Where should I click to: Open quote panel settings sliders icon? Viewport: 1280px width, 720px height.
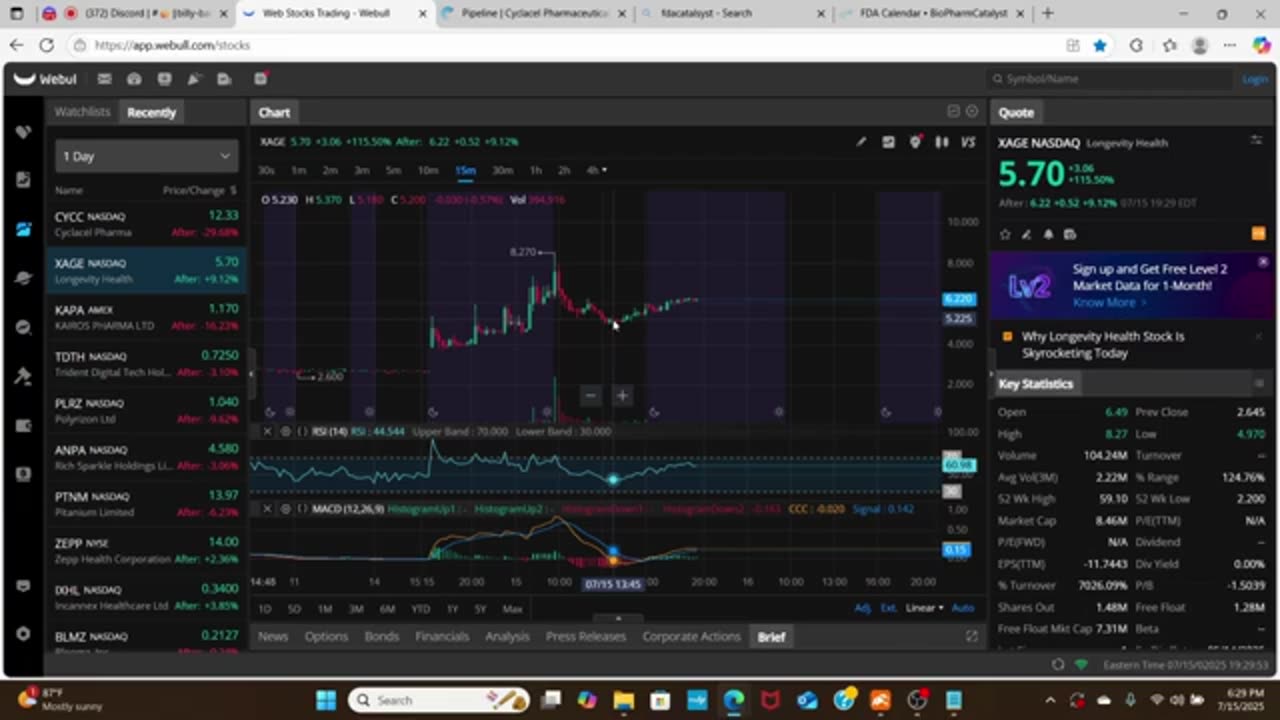pyautogui.click(x=1257, y=141)
